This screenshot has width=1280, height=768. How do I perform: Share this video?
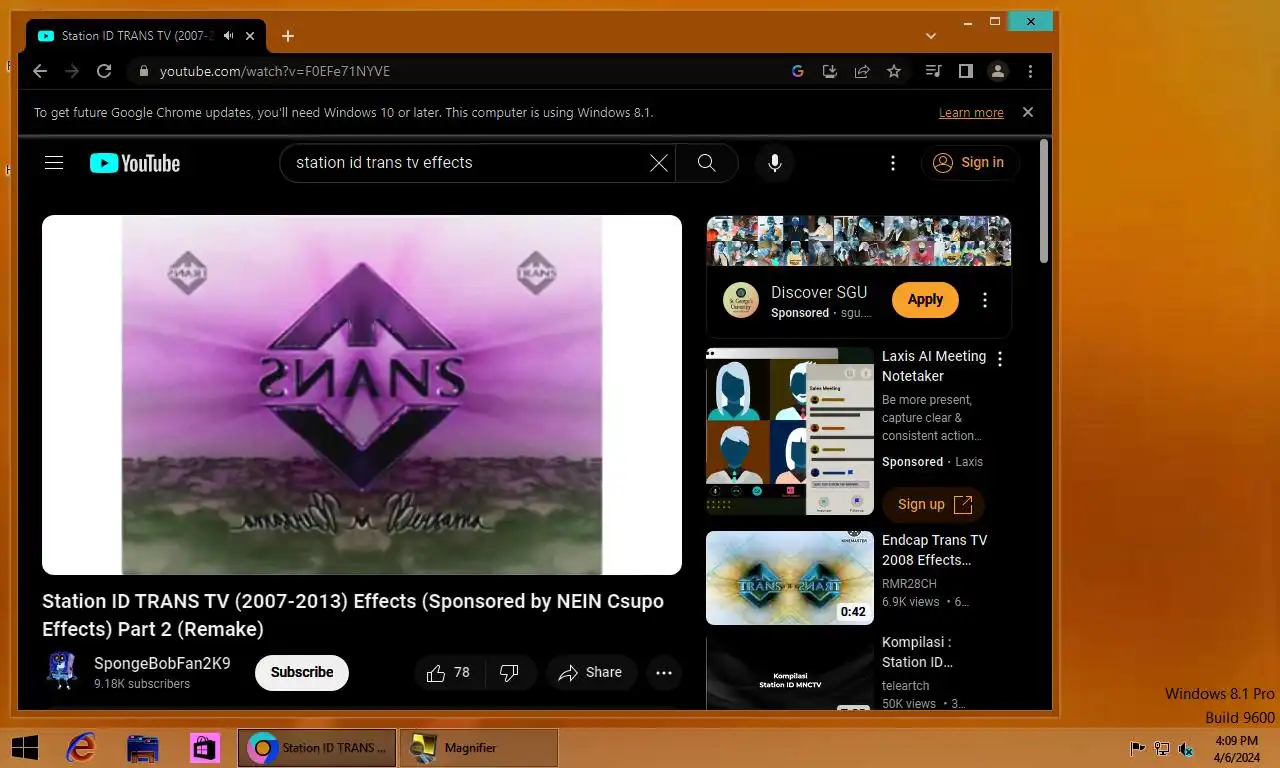(590, 673)
